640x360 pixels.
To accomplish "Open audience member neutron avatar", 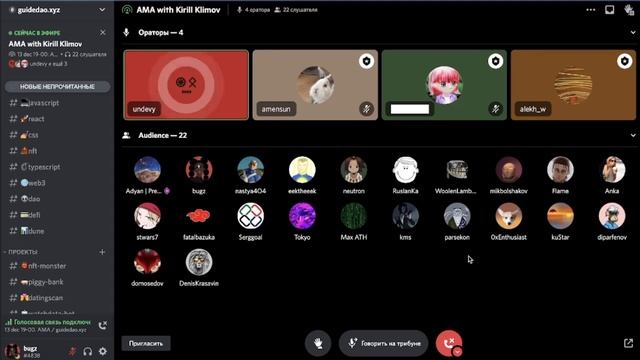I will pos(353,169).
